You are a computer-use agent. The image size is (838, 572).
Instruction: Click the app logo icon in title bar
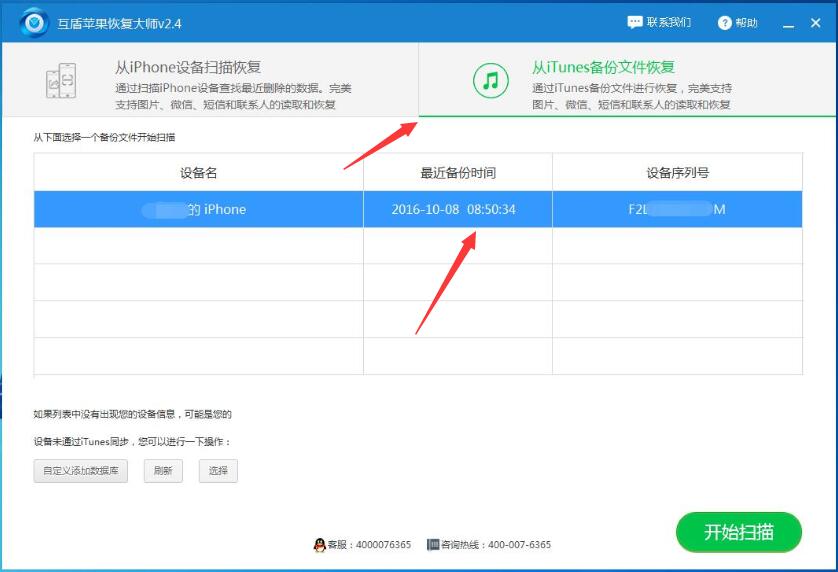click(x=34, y=22)
